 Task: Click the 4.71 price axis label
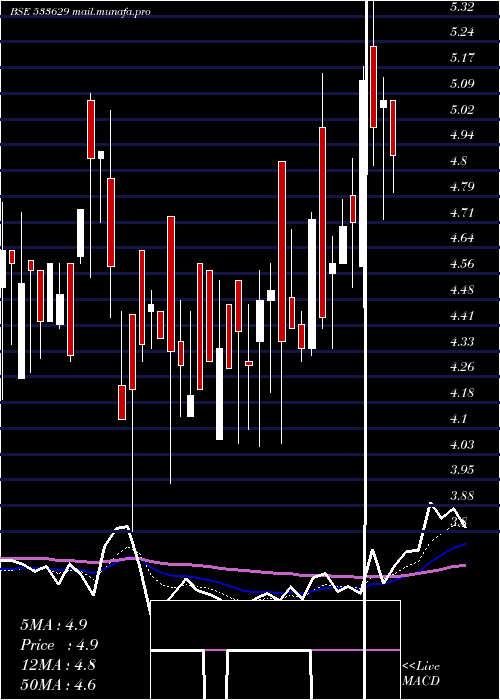point(462,213)
